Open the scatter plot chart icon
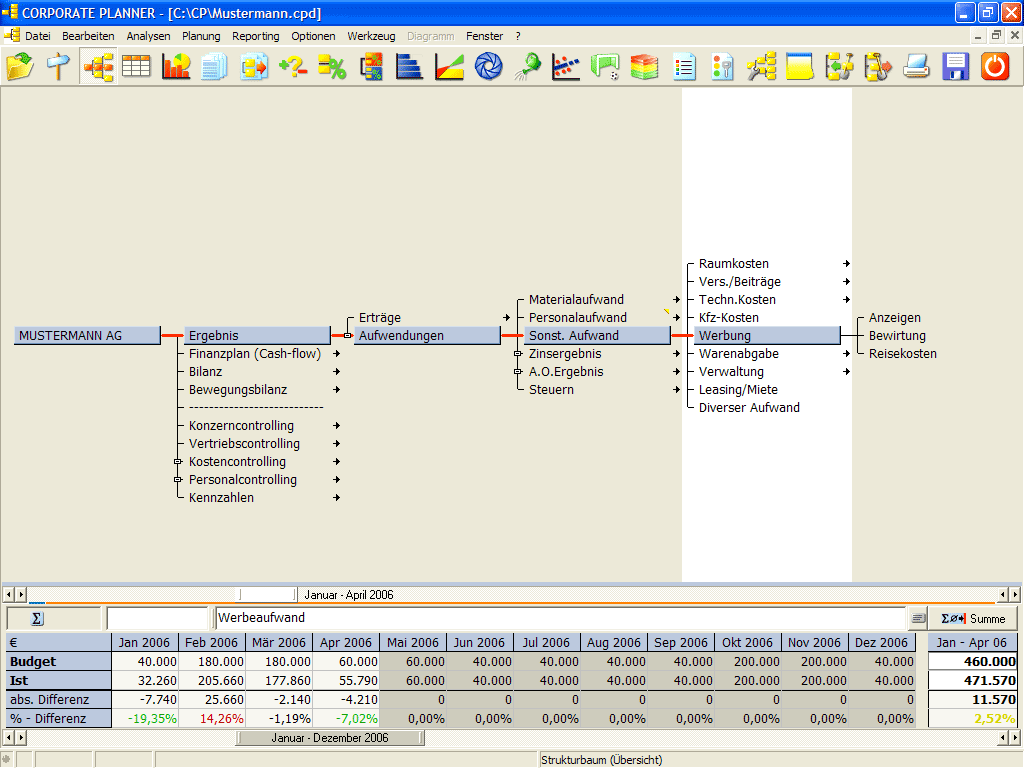The height and width of the screenshot is (768, 1024). coord(566,67)
